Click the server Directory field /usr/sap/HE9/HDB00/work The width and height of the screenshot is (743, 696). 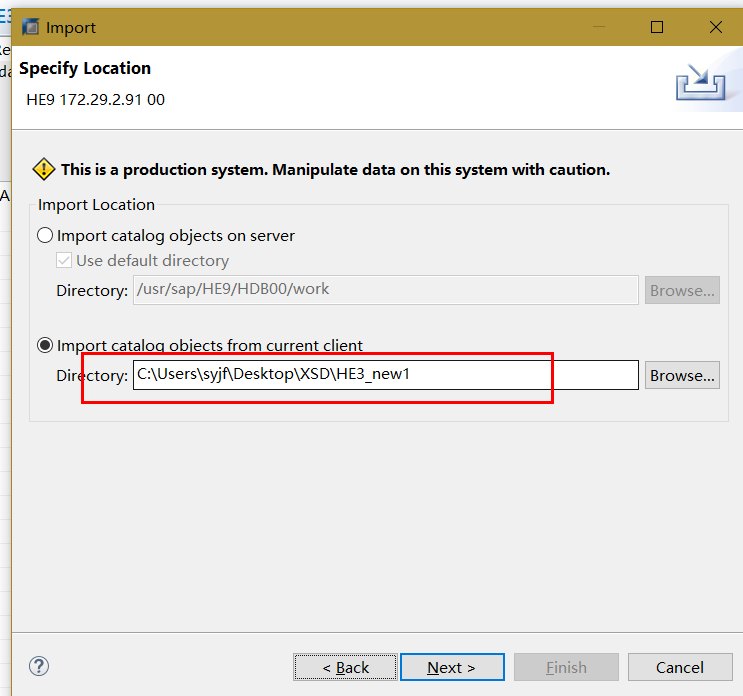pyautogui.click(x=386, y=289)
